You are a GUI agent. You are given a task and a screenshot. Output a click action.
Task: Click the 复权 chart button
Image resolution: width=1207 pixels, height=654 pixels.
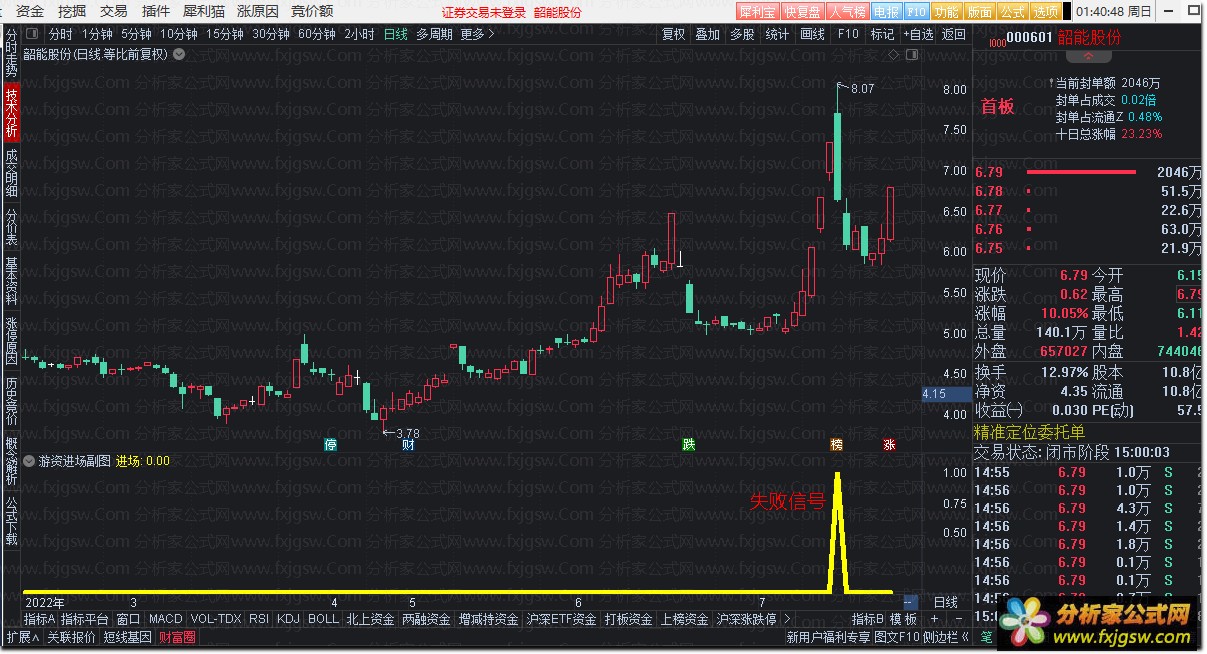click(x=674, y=34)
